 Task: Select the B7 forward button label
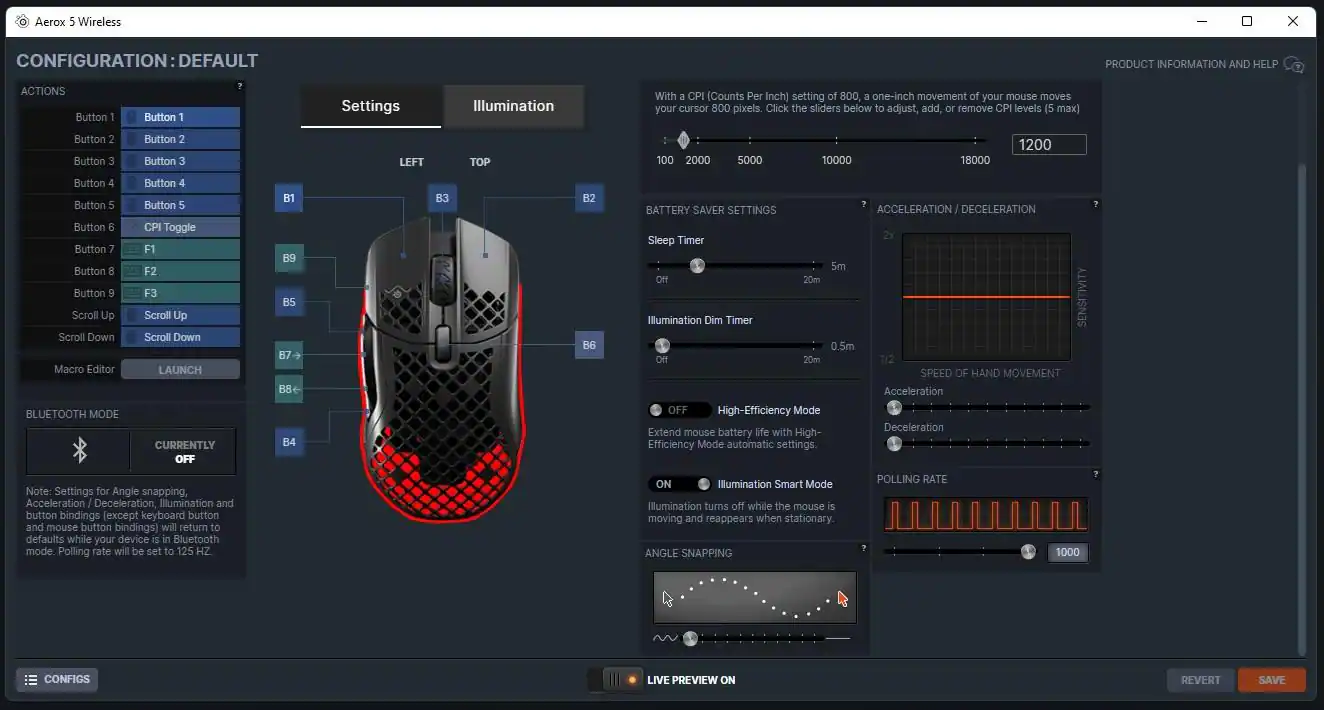coord(289,355)
